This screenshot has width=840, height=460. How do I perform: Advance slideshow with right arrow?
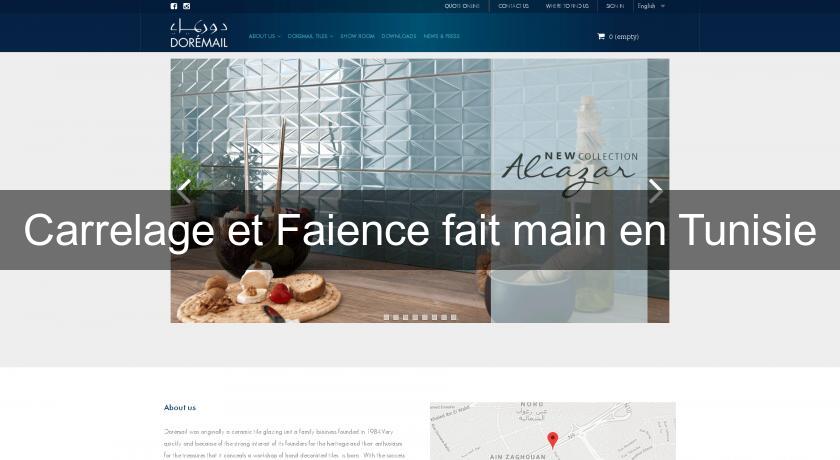[x=656, y=191]
